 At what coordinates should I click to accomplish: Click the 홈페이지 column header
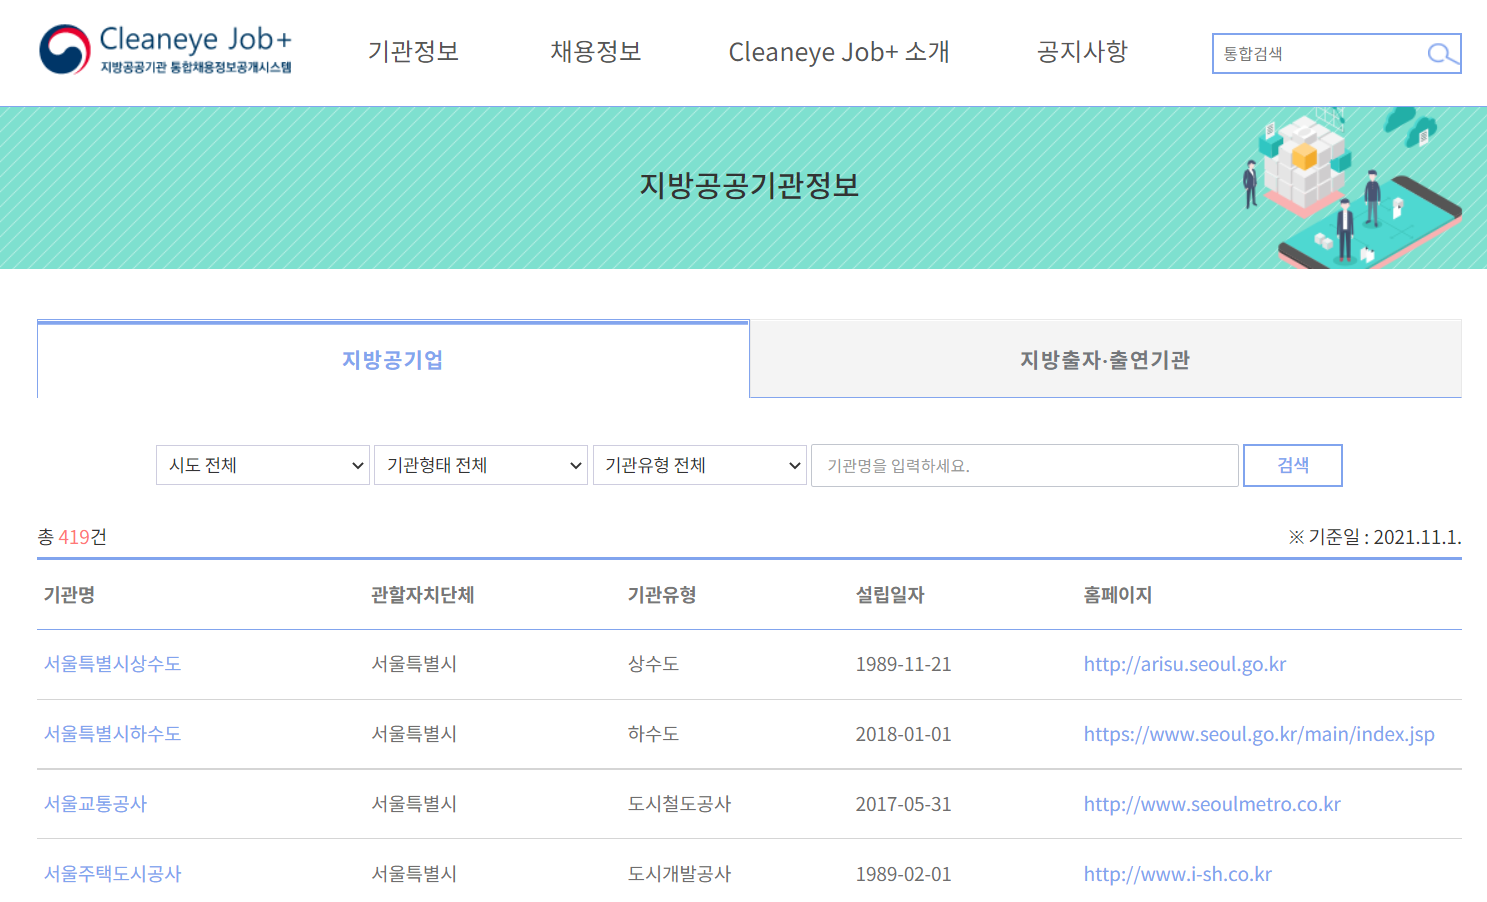(1118, 595)
